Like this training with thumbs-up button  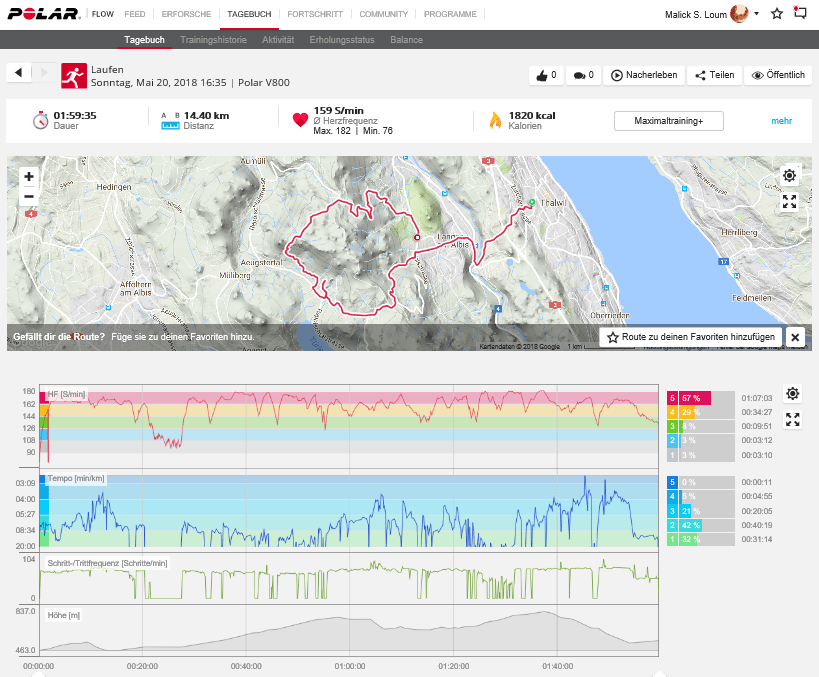point(545,75)
